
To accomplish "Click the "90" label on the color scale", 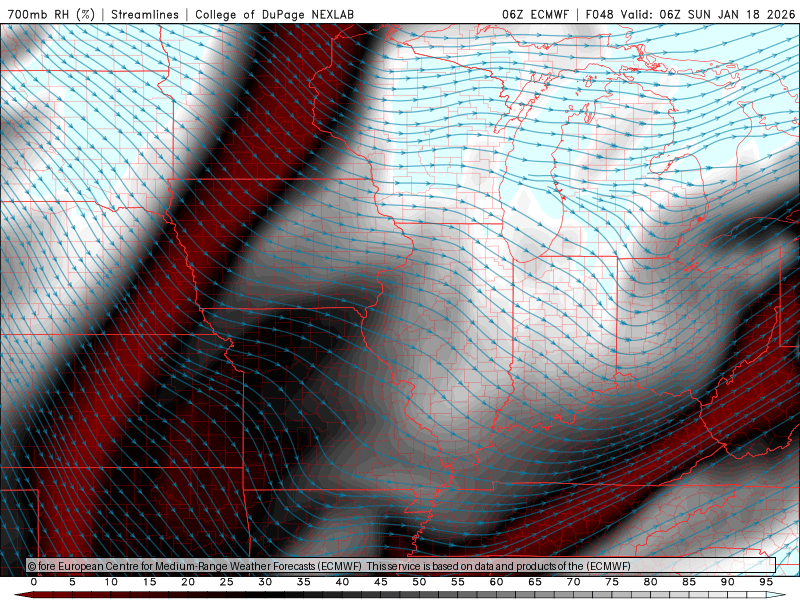I will 728,582.
